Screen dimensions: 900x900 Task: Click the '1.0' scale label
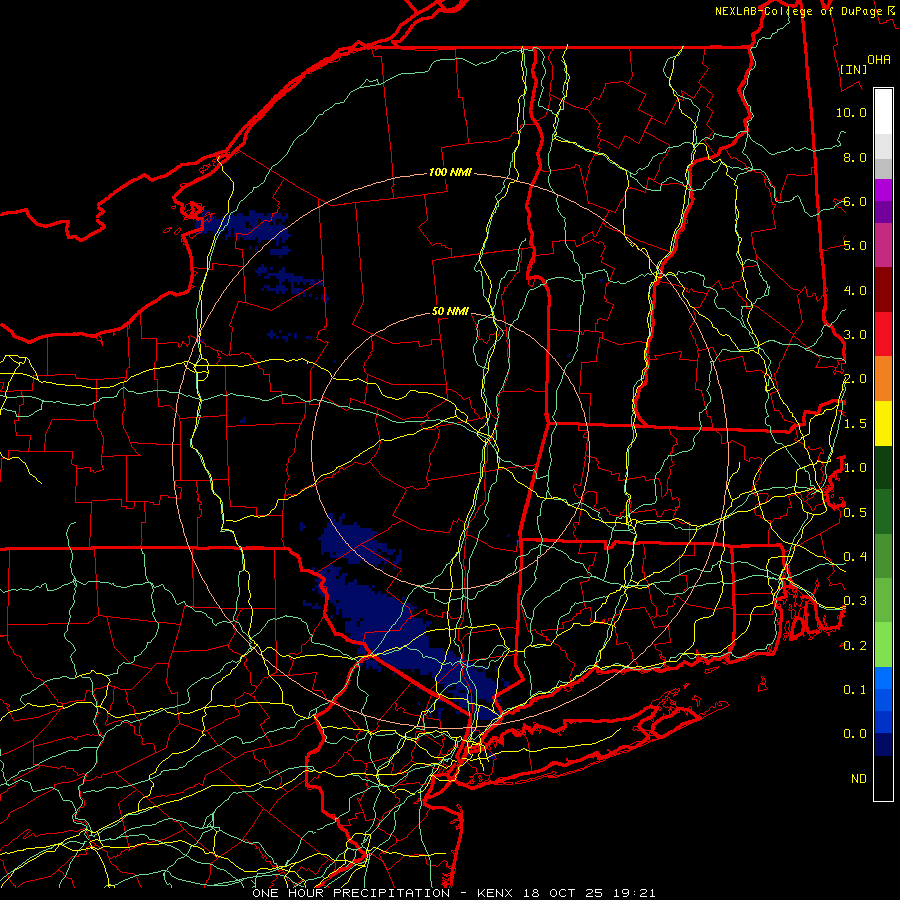point(855,468)
